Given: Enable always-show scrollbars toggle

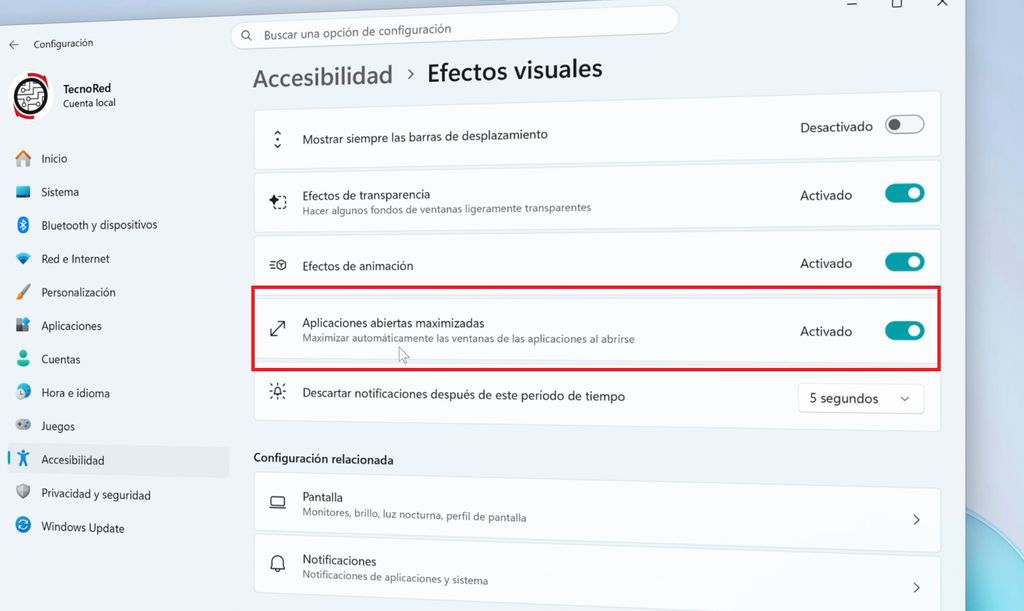Looking at the screenshot, I should [904, 125].
